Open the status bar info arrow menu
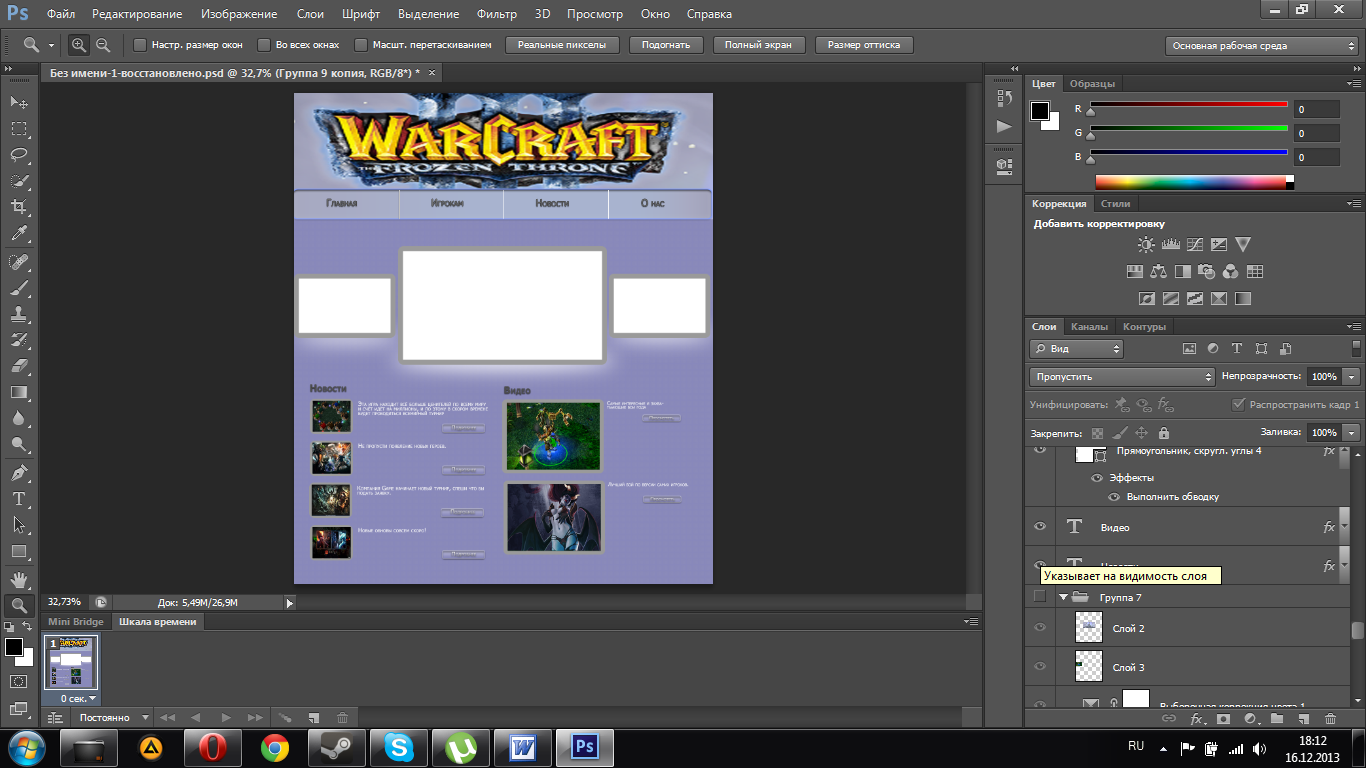 point(290,603)
